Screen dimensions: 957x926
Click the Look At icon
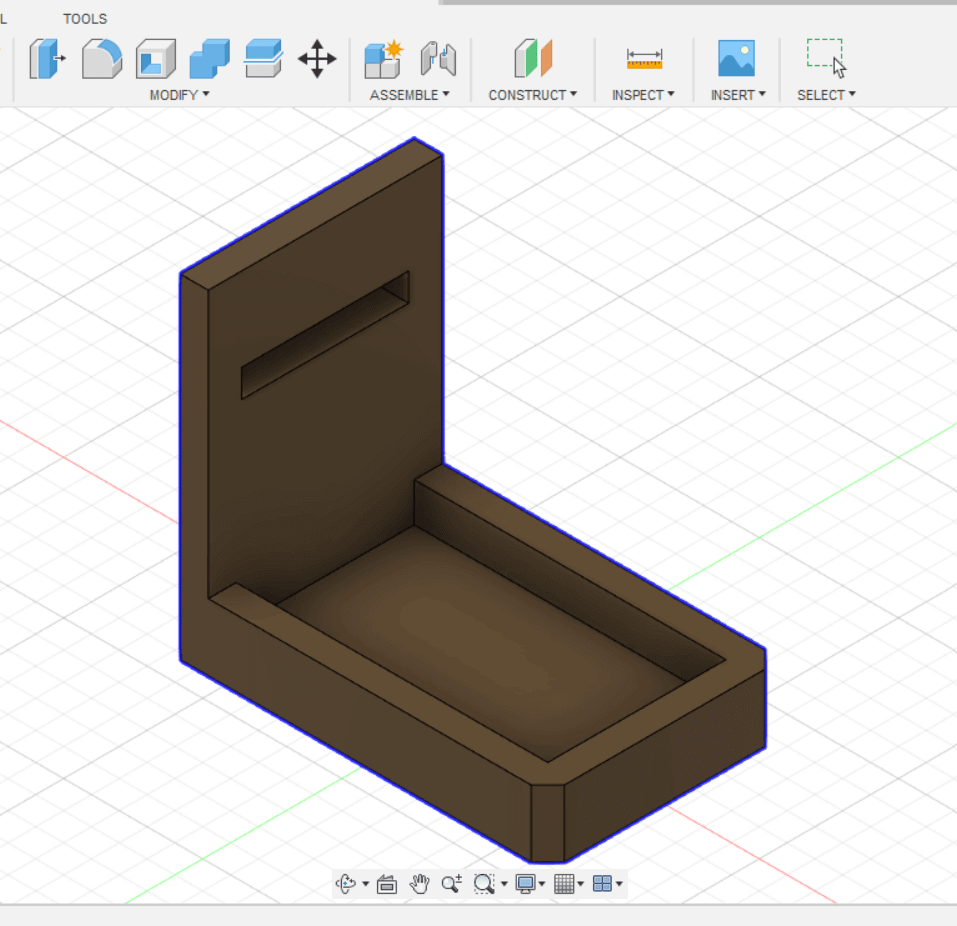pyautogui.click(x=386, y=884)
